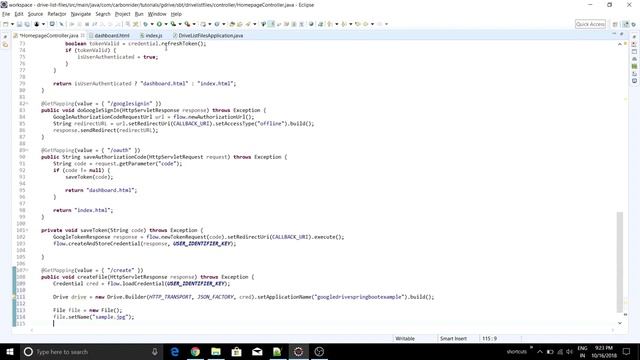Click the Open Perspective icon

click(615, 24)
